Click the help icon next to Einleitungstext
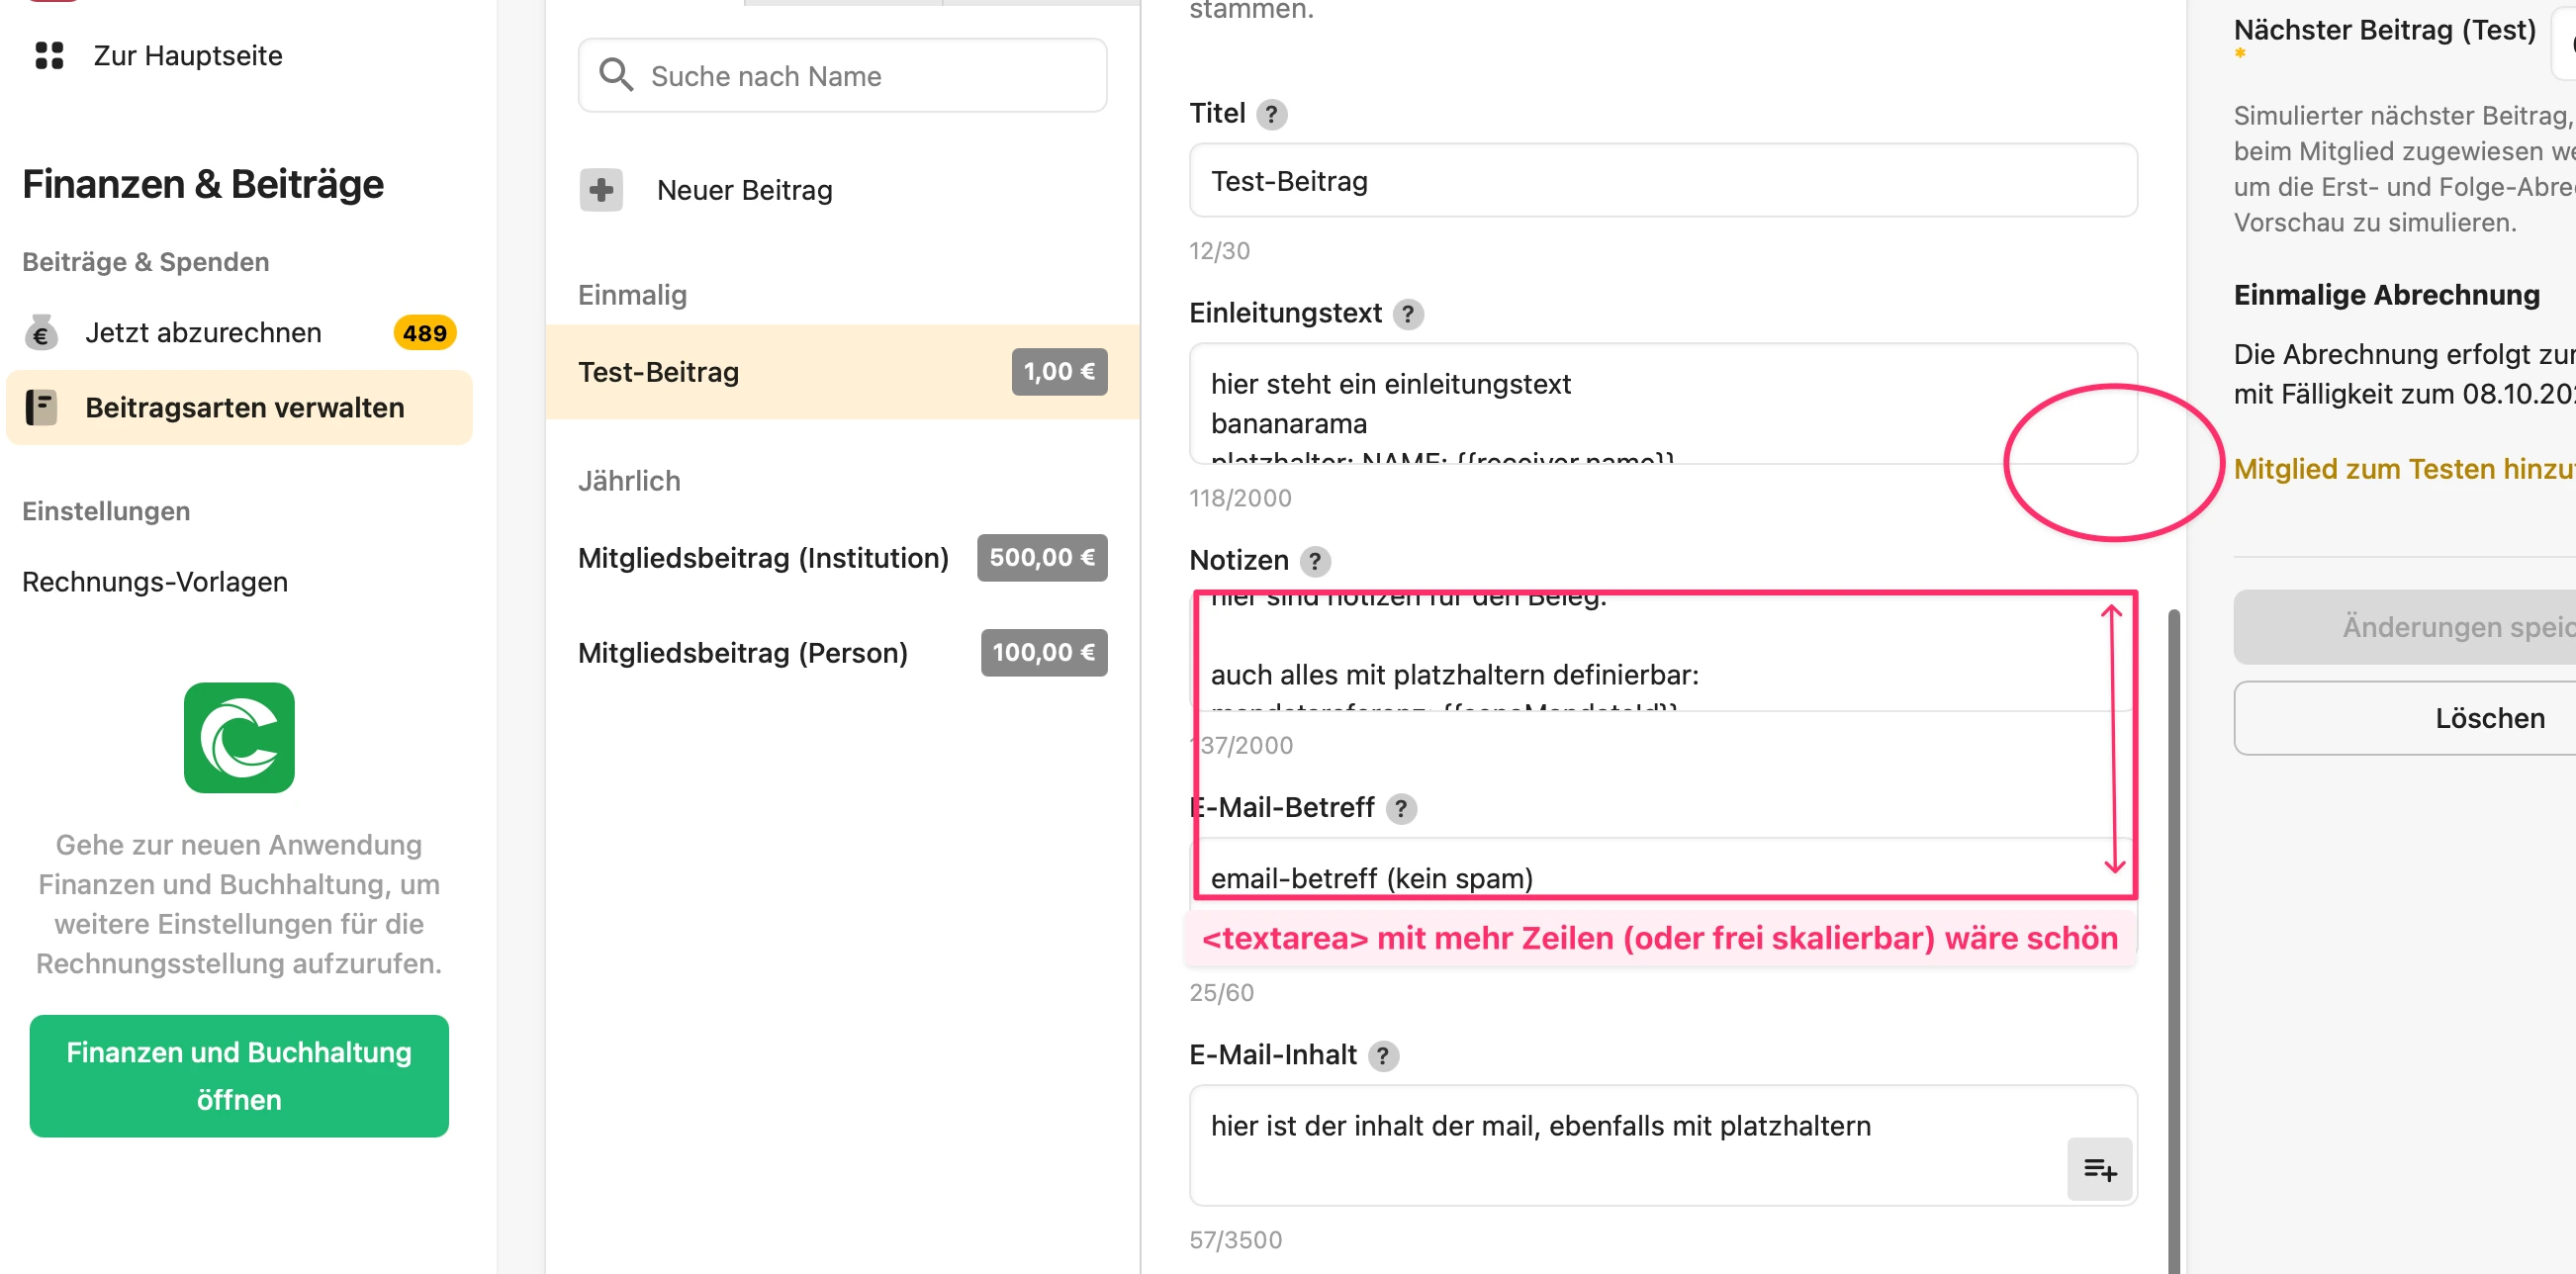The height and width of the screenshot is (1274, 2576). click(1408, 314)
